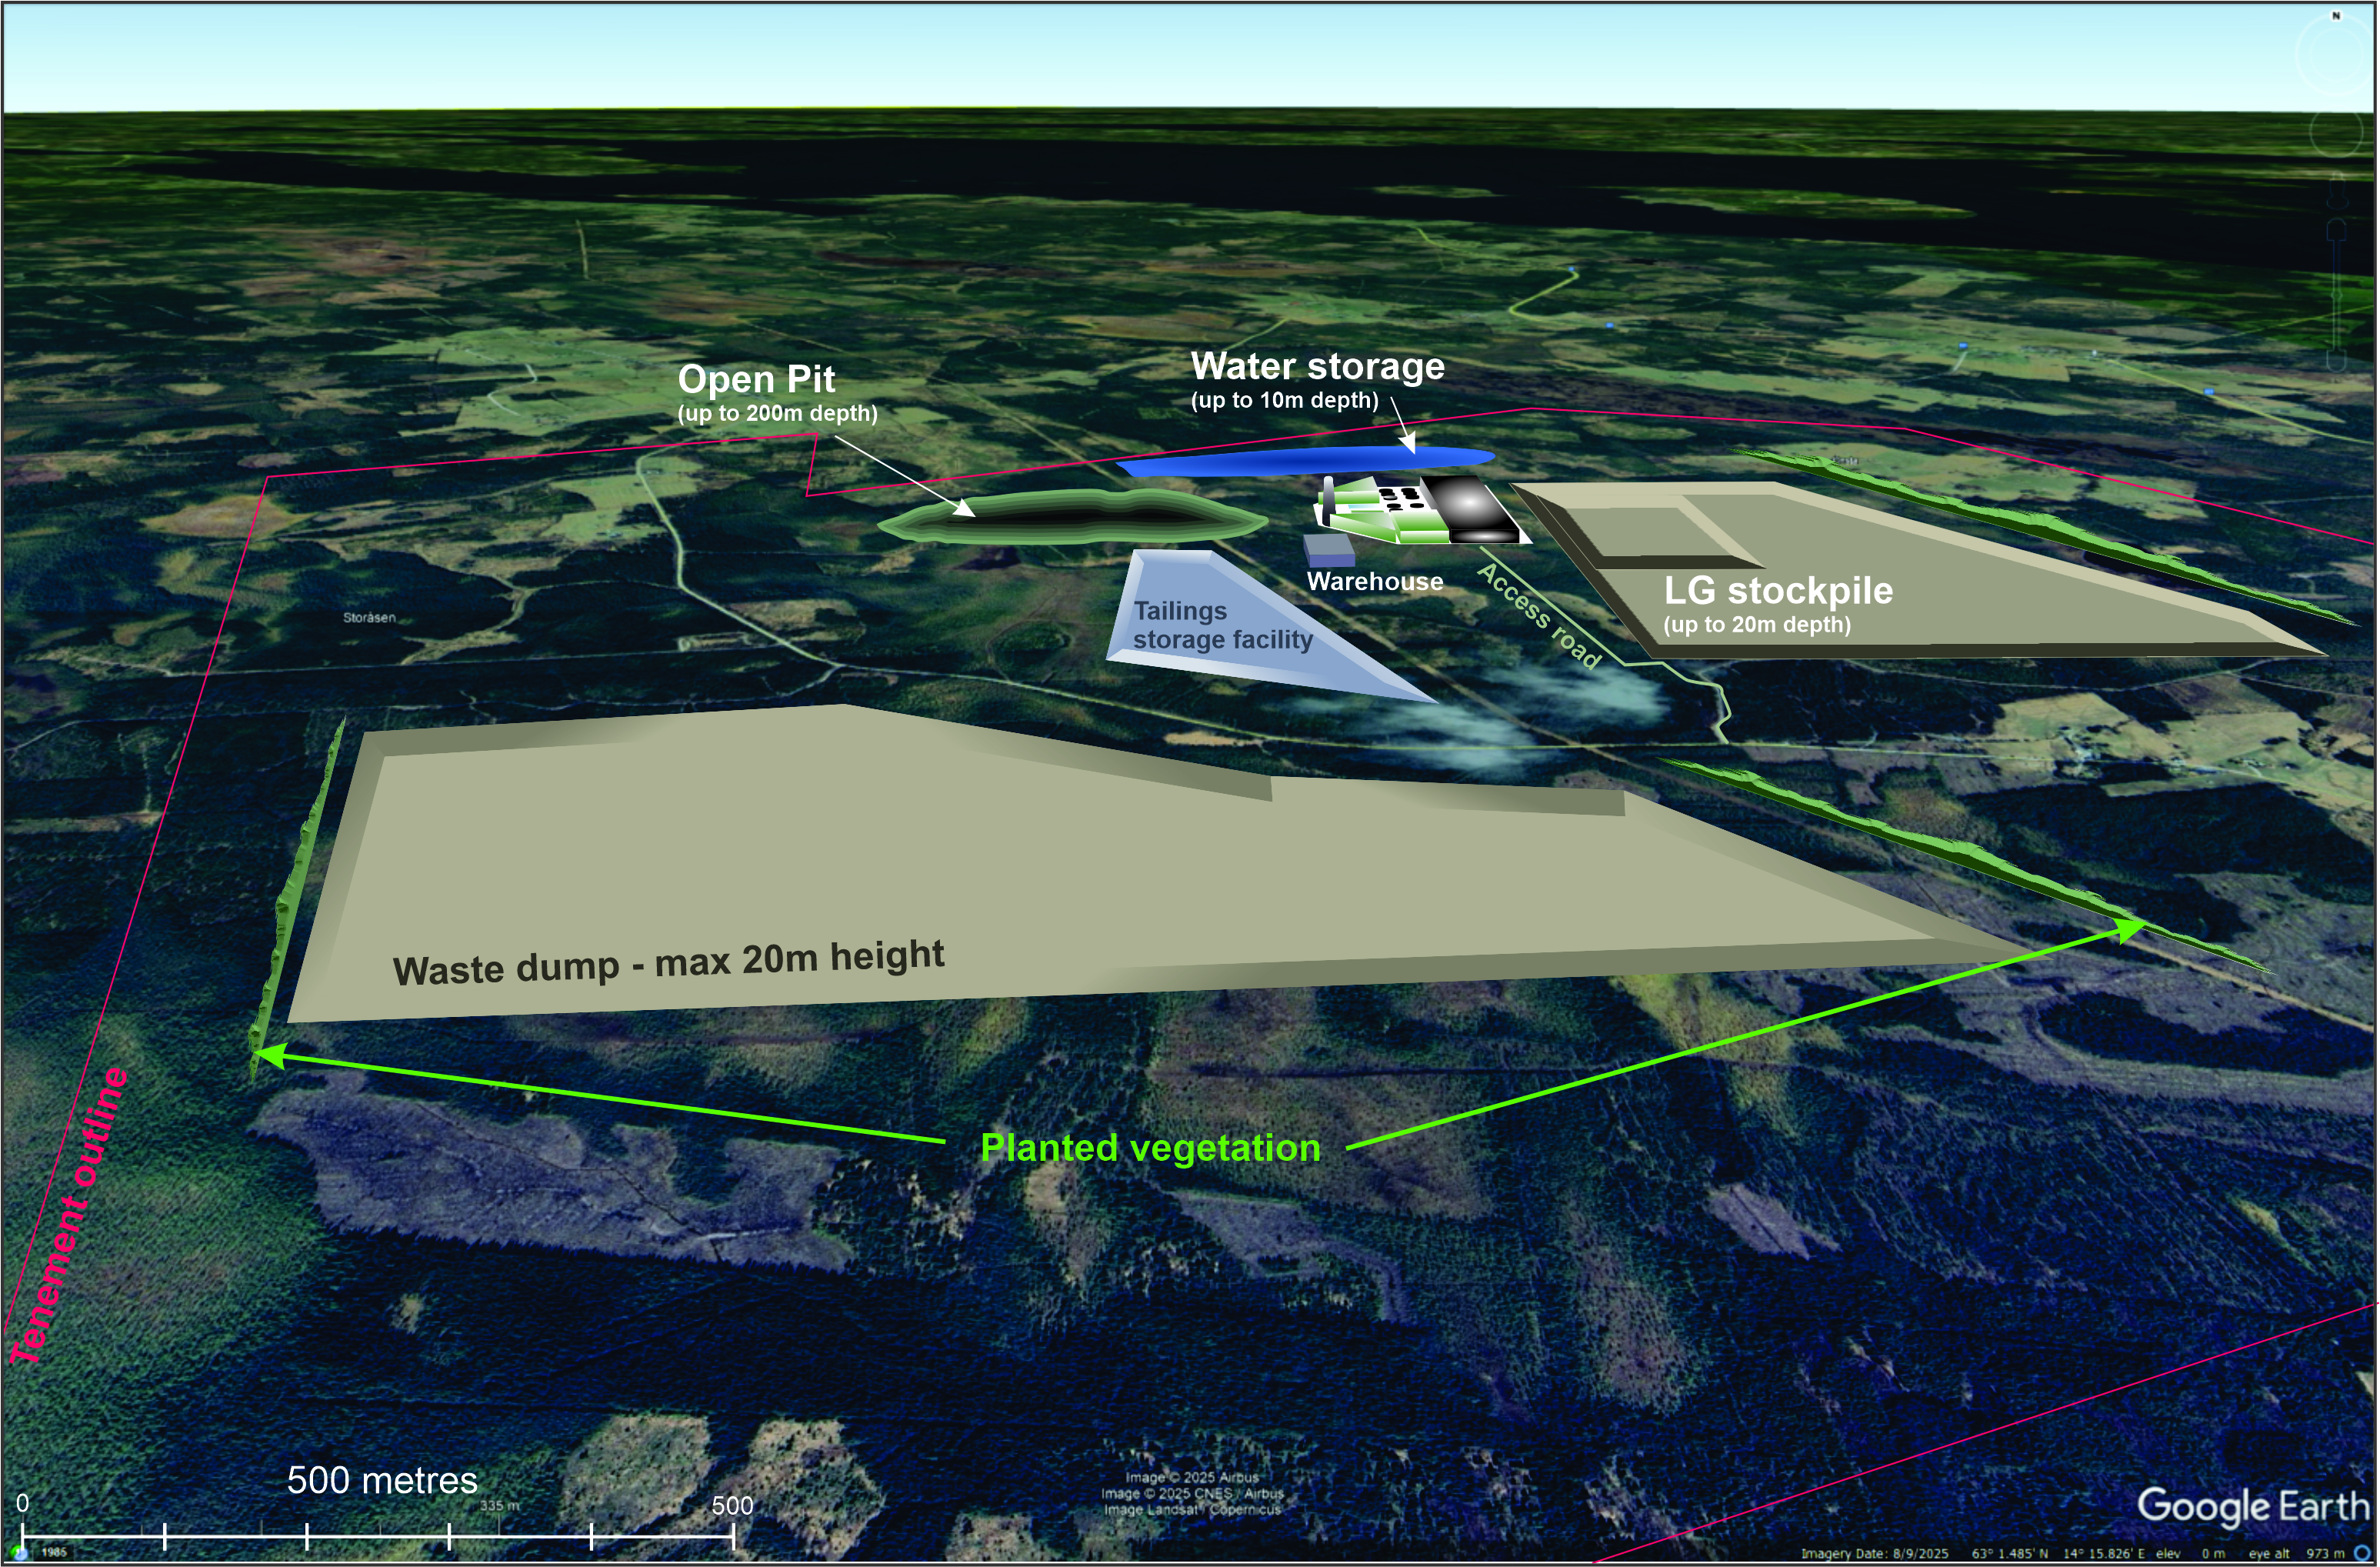Viewport: 2380px width, 1567px height.
Task: Click the look-around compass ring
Action: pos(2302,56)
